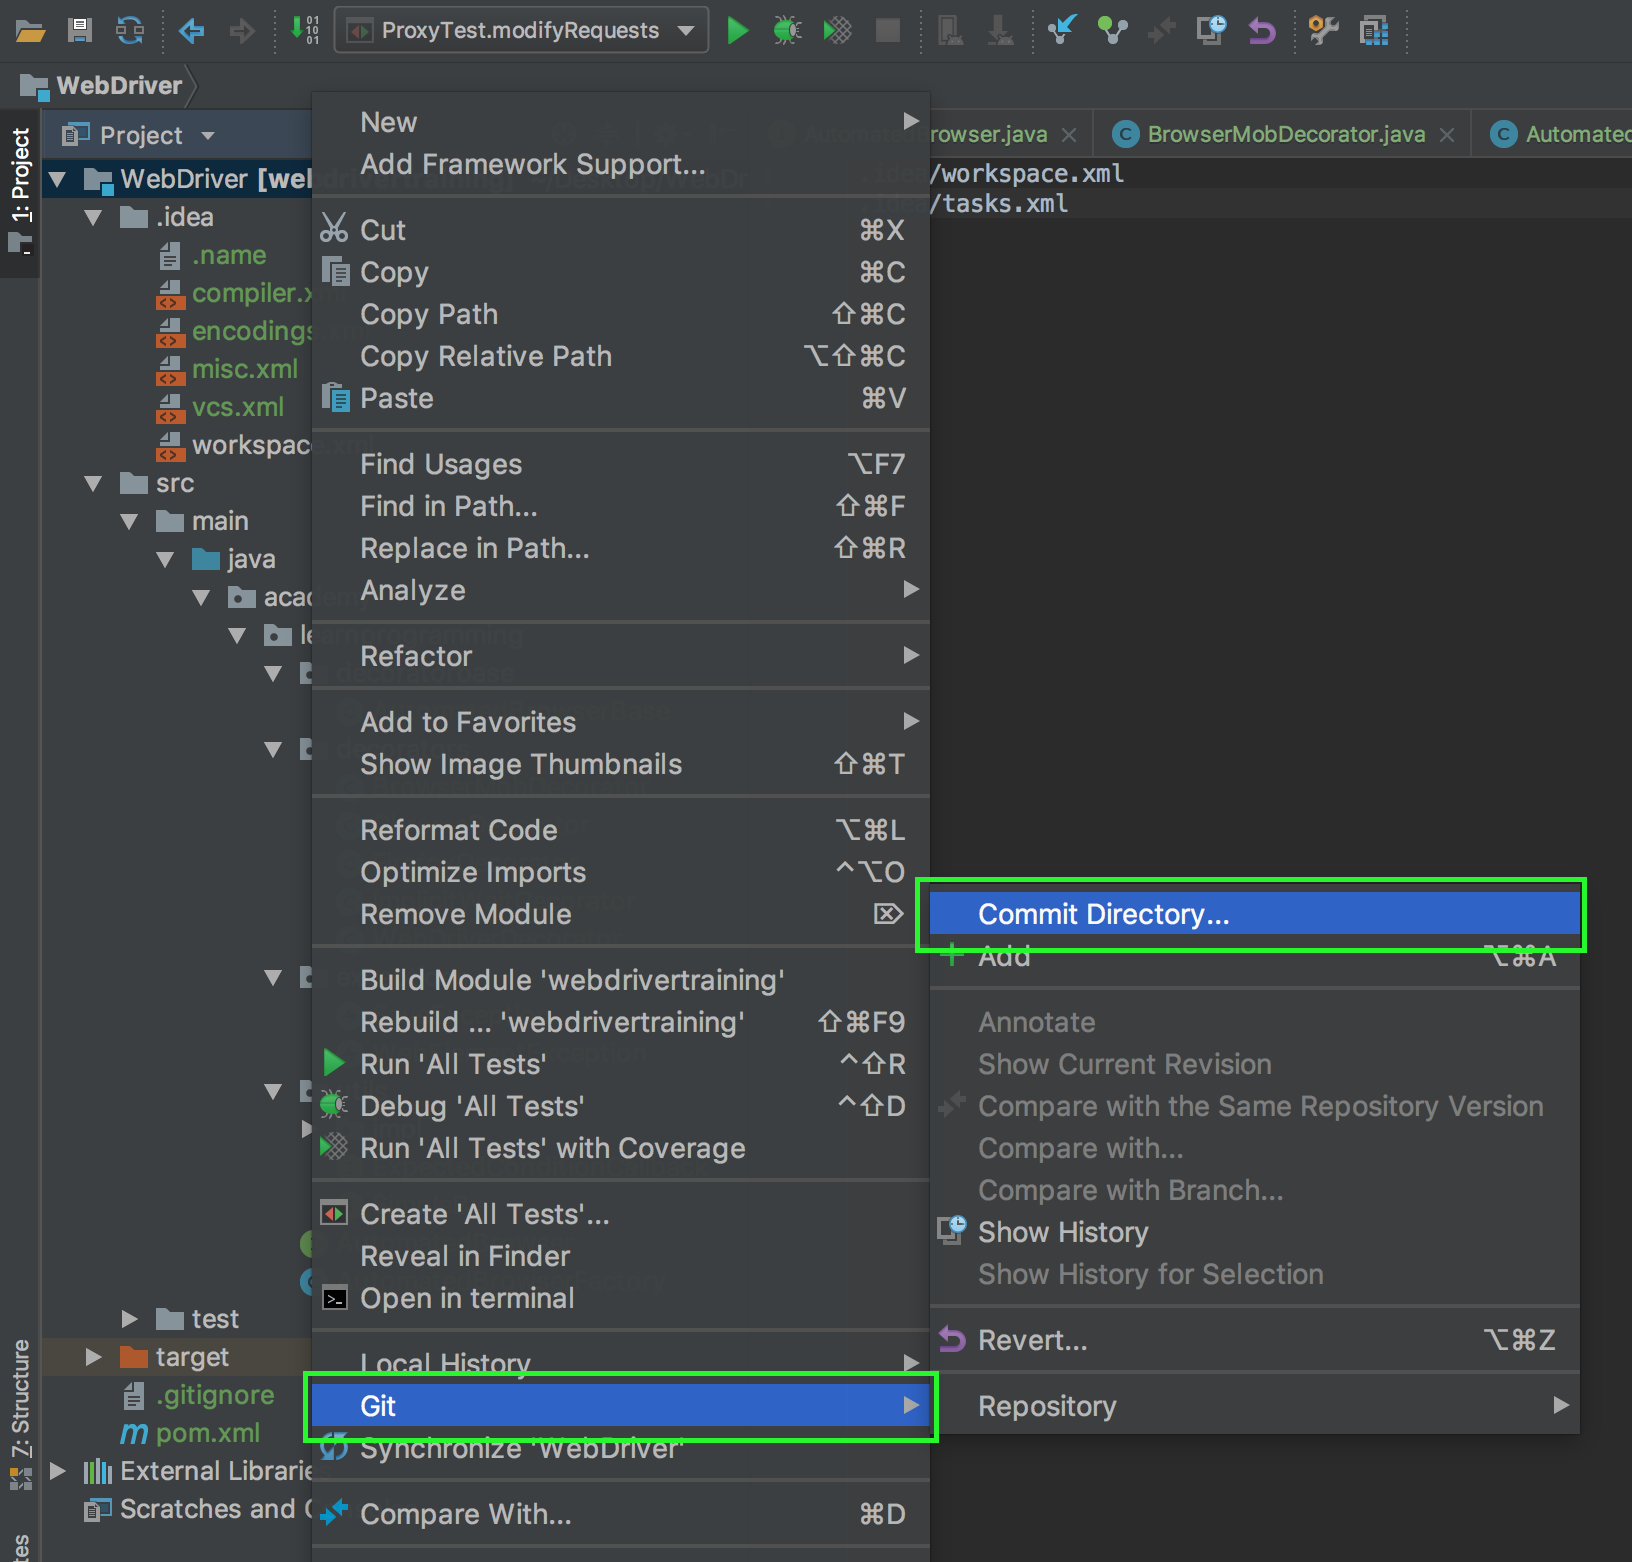Expand External Libraries in project tree
Screen dimensions: 1632x1562
coord(58,1471)
